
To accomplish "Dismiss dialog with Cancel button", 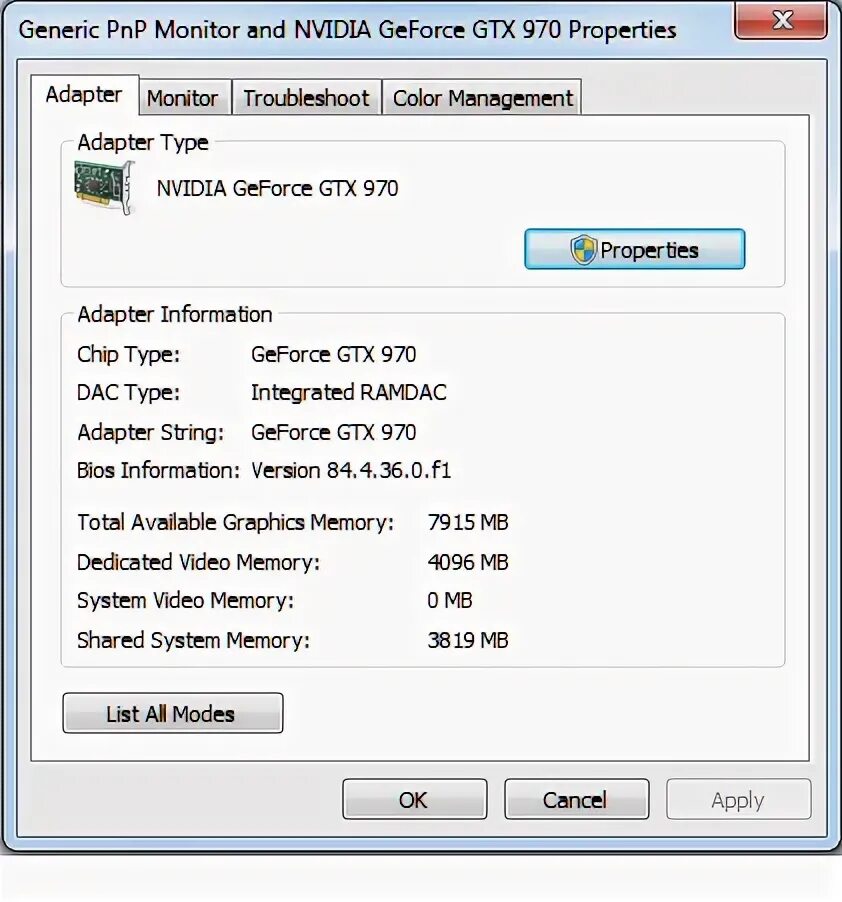I will pos(576,799).
